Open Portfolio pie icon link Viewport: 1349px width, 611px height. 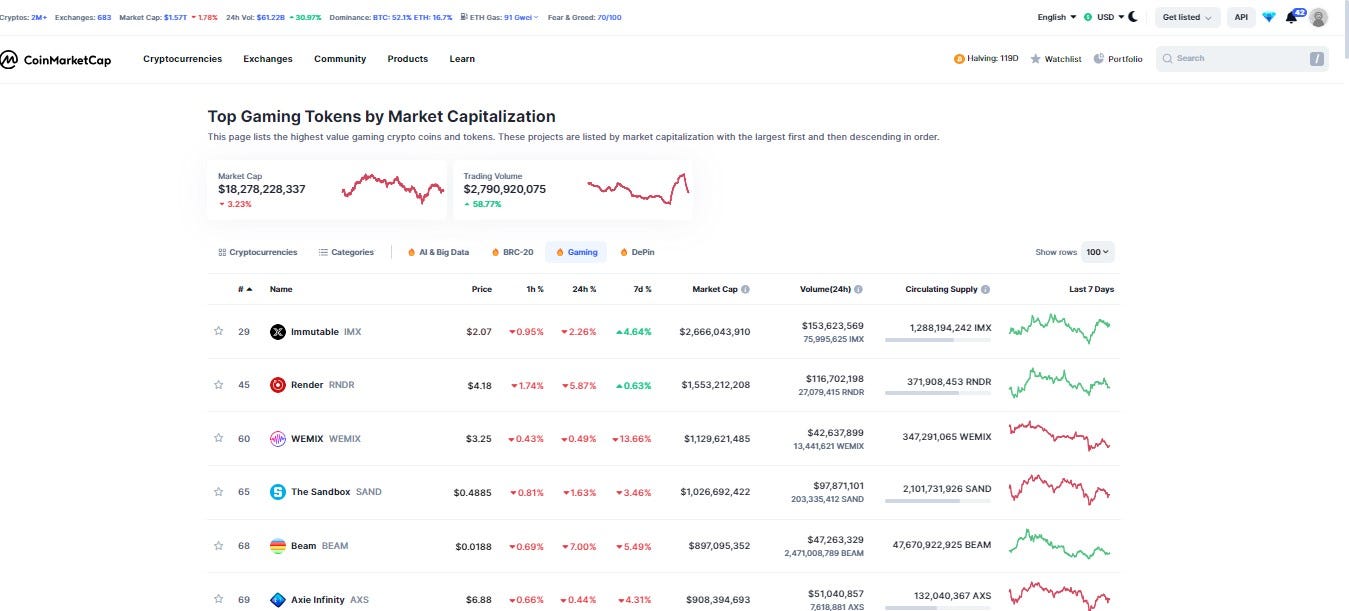click(1099, 59)
